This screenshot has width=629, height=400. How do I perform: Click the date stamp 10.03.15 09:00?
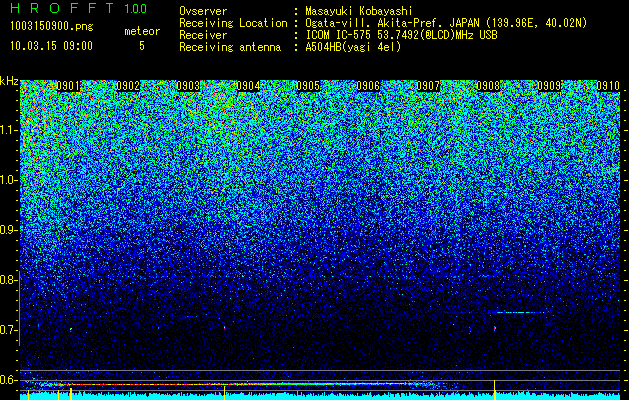coord(51,46)
